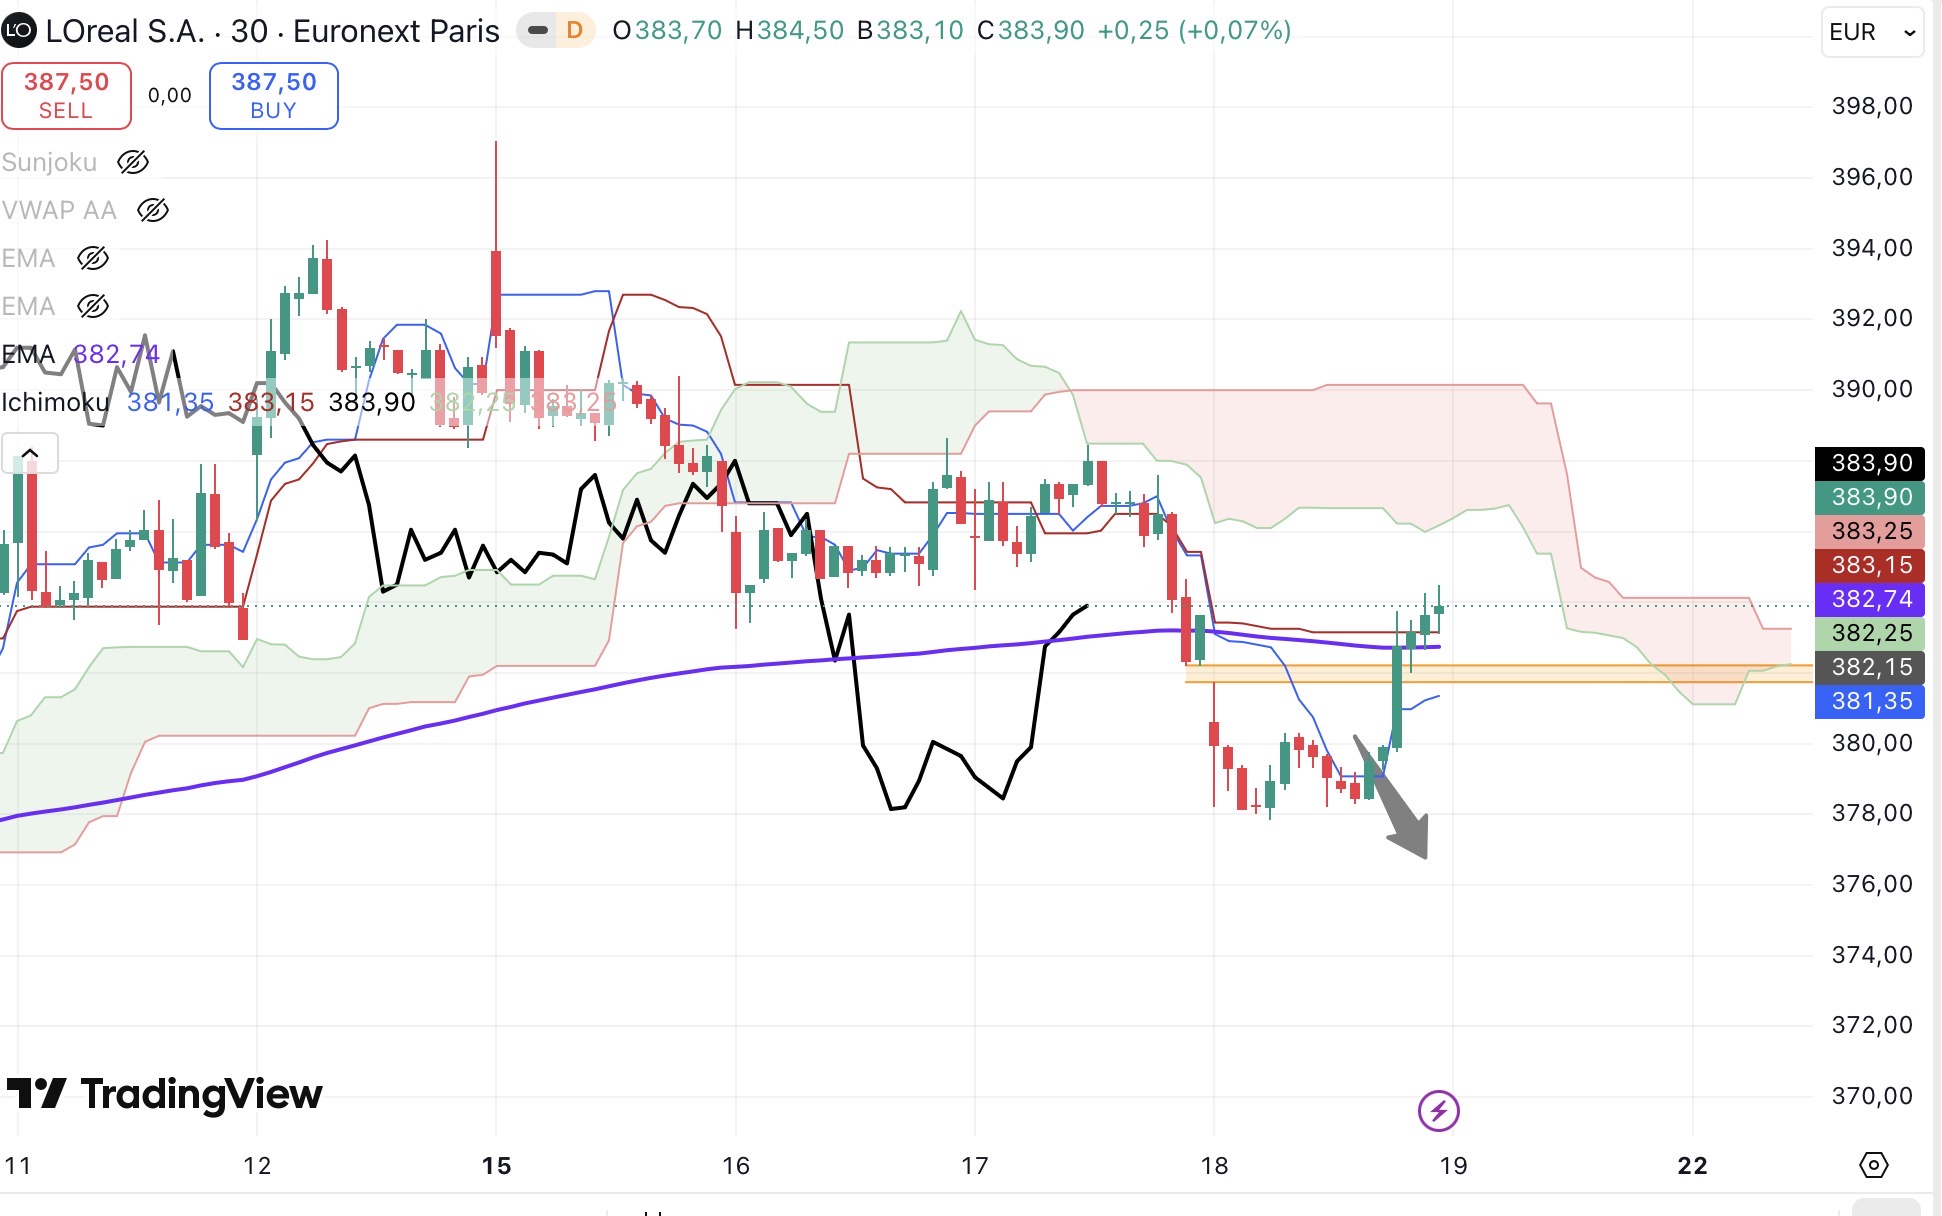Click the red SELL 387,50 button
The image size is (1942, 1216).
pos(66,96)
